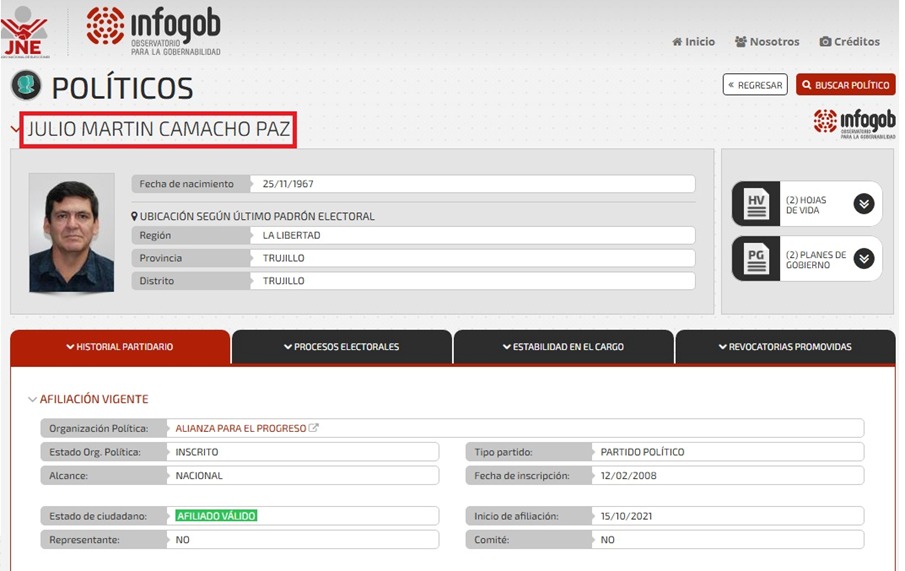This screenshot has height=571, width=905.
Task: Click the Políticos section round icon
Action: click(x=26, y=87)
